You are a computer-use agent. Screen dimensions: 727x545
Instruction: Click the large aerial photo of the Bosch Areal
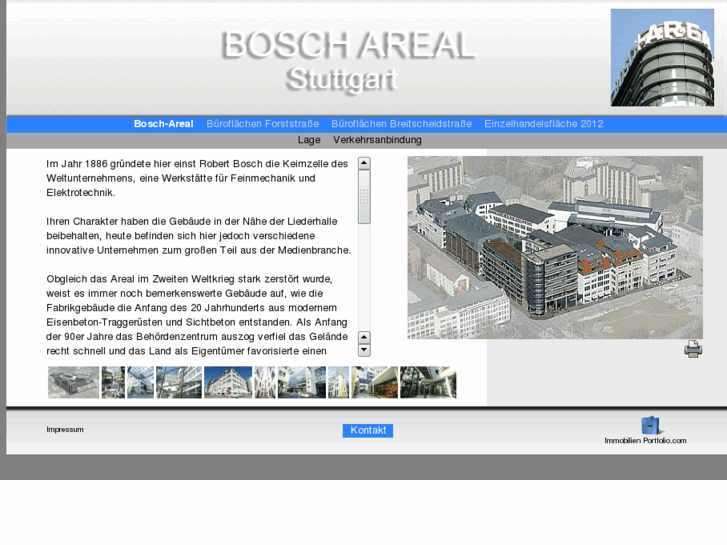(555, 247)
